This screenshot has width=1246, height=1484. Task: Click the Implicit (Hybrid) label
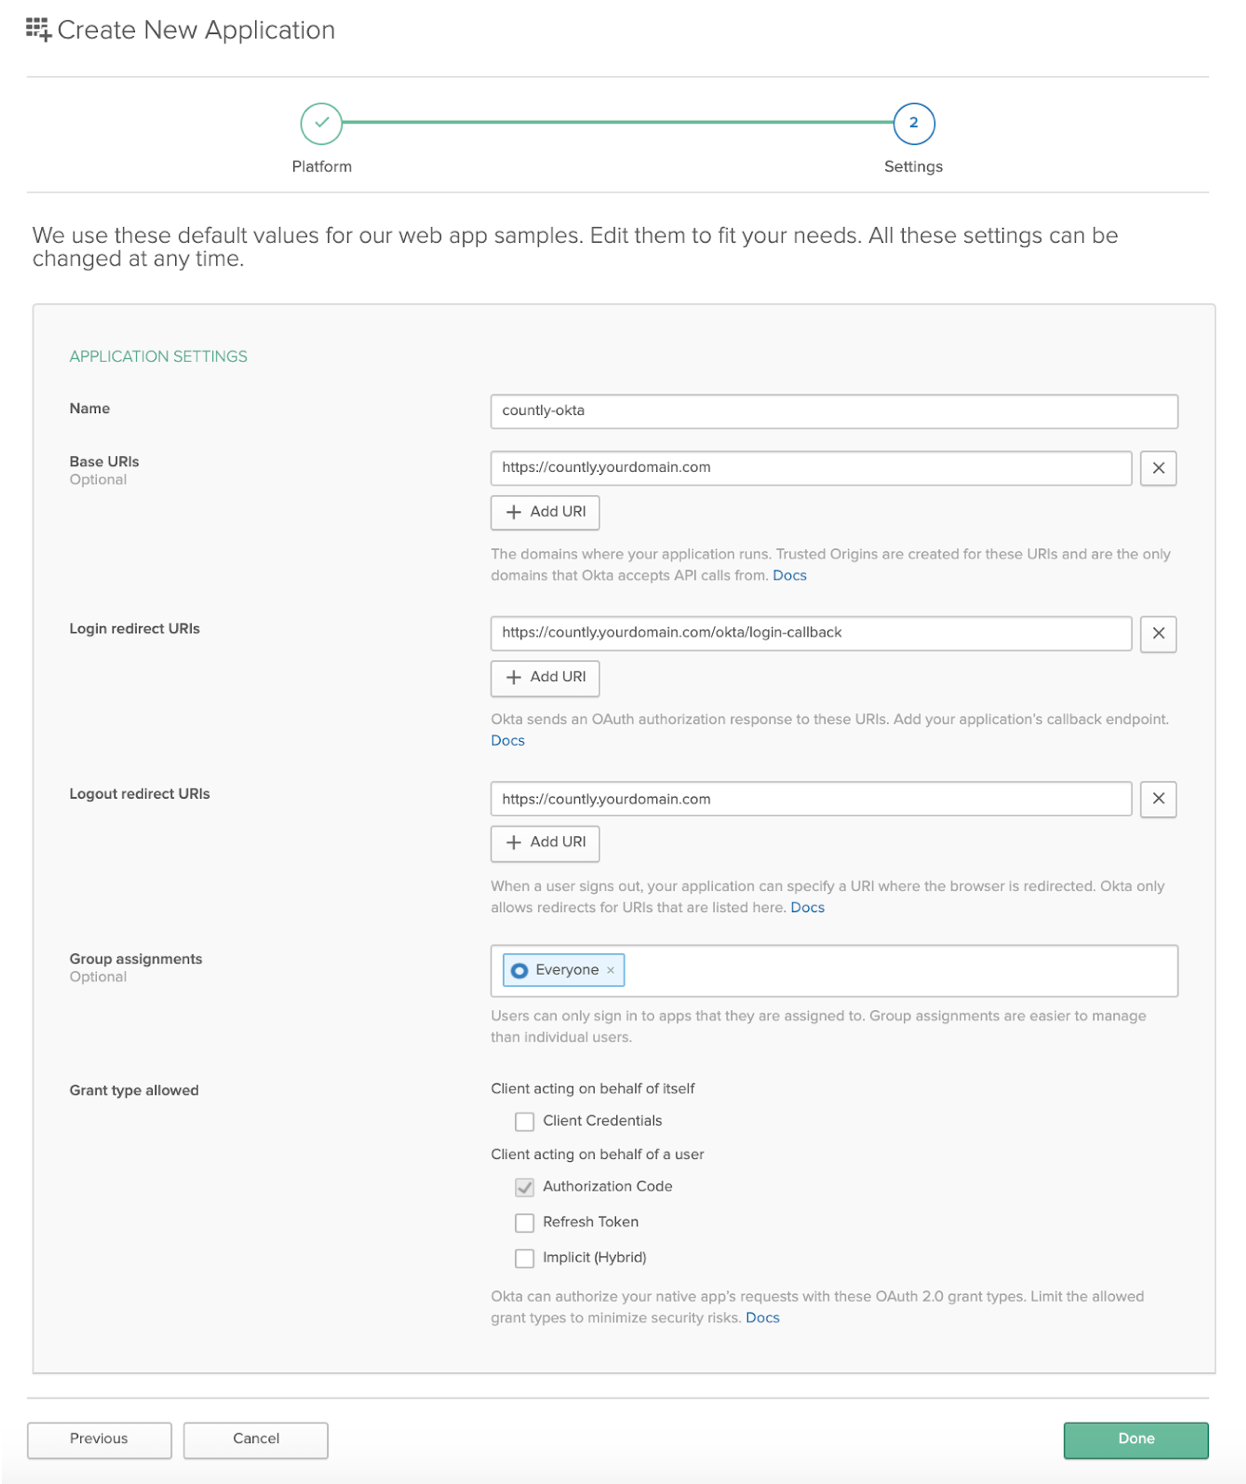tap(594, 1258)
